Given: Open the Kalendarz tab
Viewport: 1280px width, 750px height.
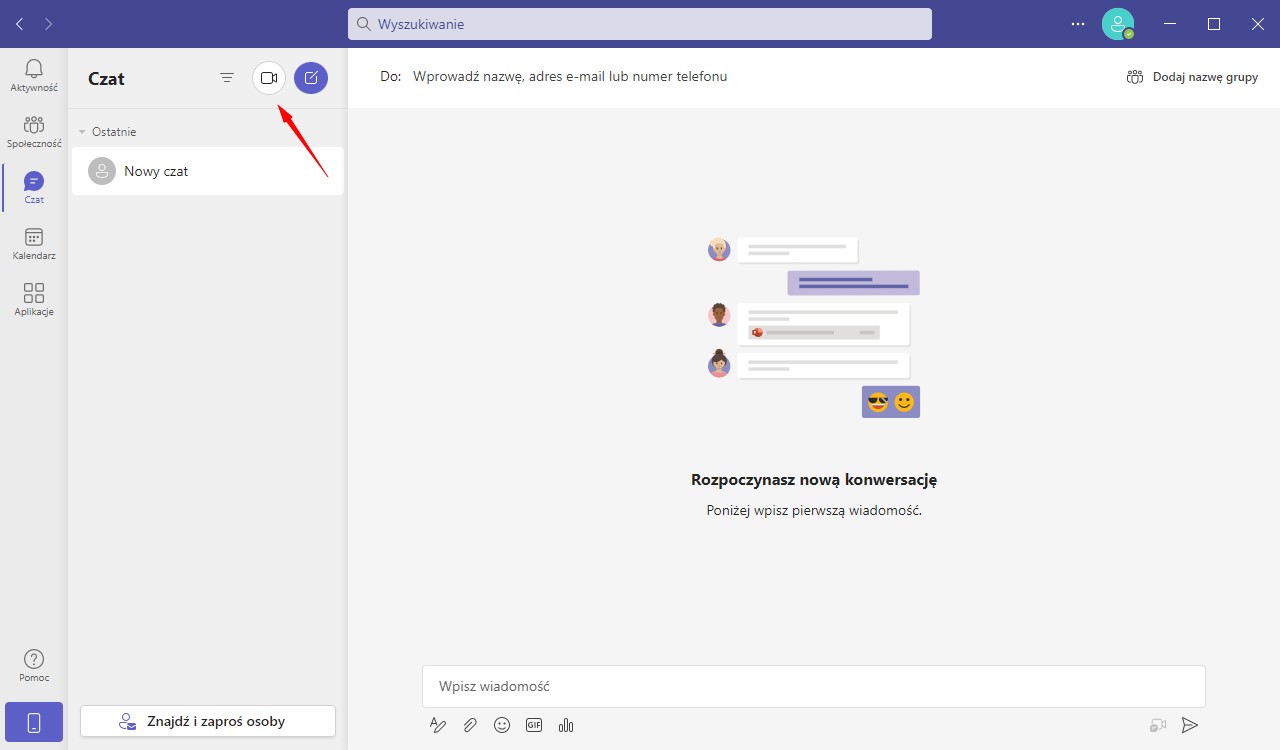Looking at the screenshot, I should click(x=34, y=244).
